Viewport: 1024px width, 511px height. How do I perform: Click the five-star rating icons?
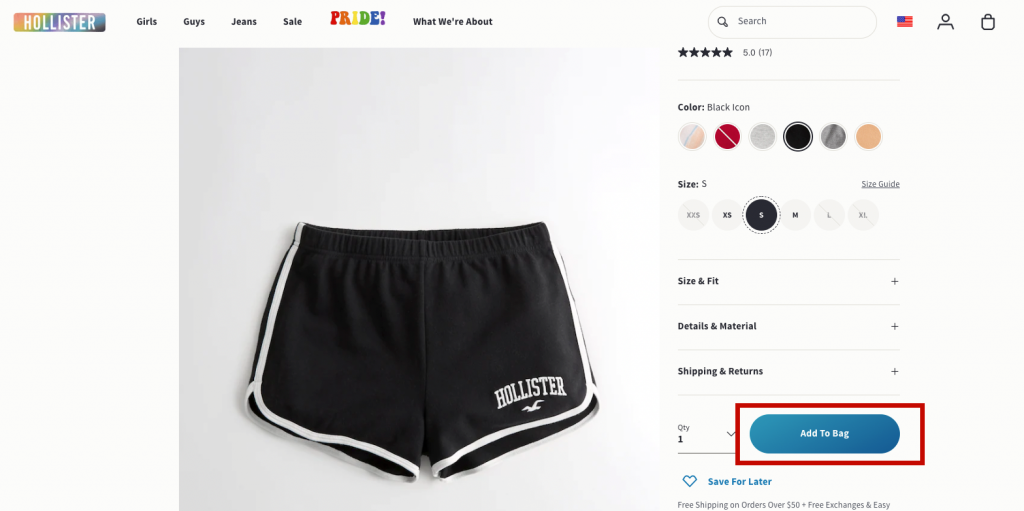point(705,52)
